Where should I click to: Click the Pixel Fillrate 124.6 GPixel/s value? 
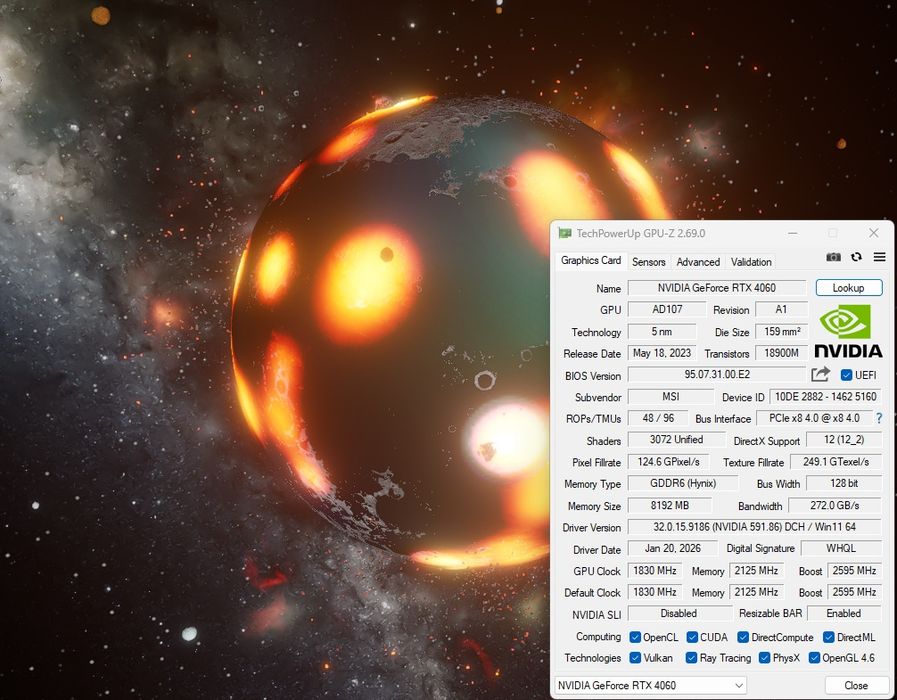668,462
